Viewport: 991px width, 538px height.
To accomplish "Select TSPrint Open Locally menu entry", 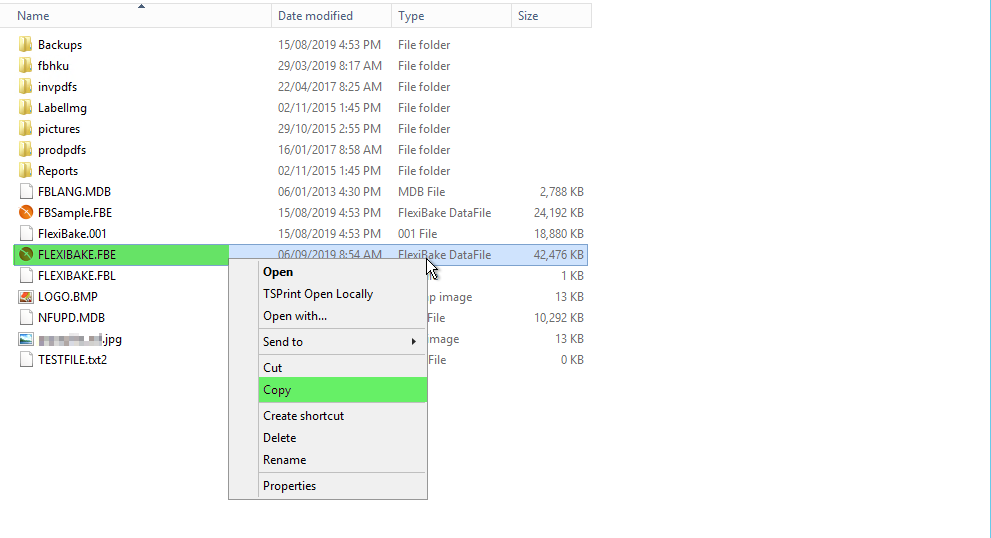I will (343, 294).
